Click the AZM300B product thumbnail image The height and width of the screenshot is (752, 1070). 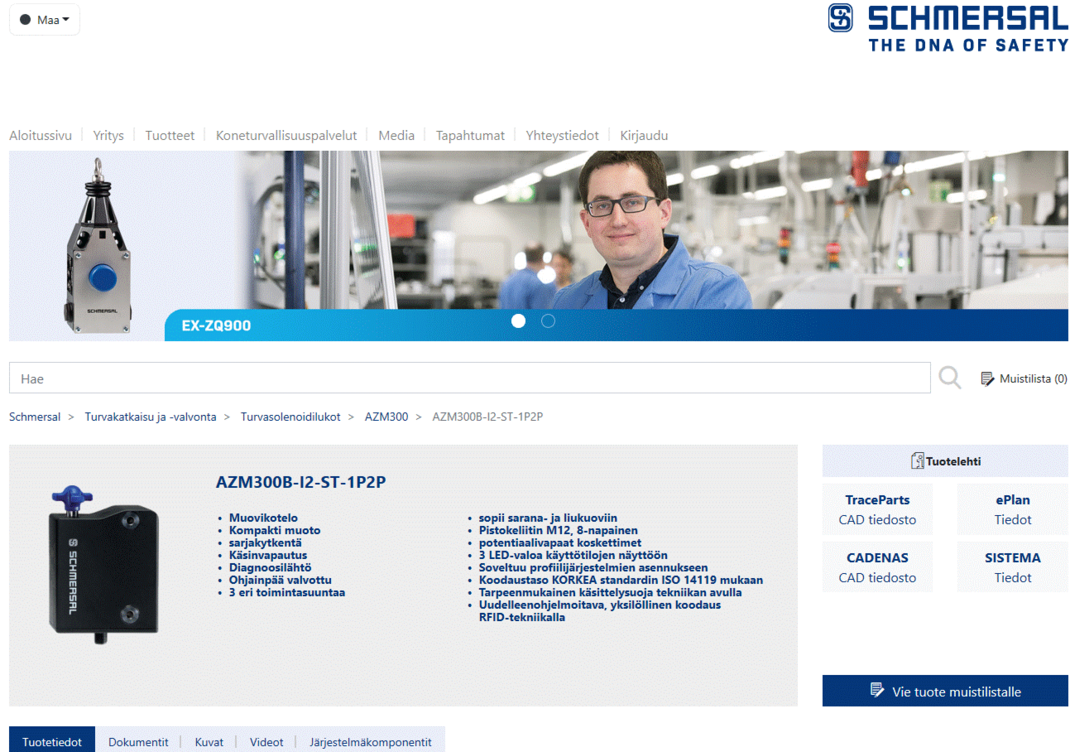(104, 564)
